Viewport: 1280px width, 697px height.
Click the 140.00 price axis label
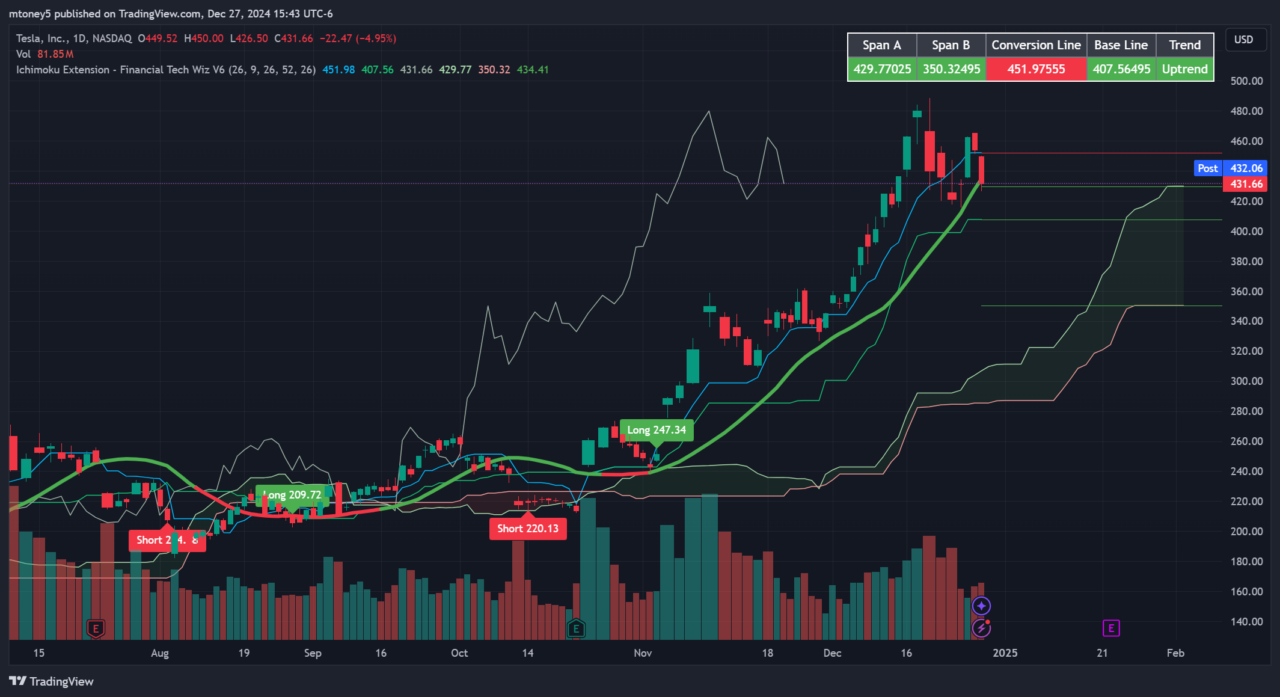[1246, 621]
